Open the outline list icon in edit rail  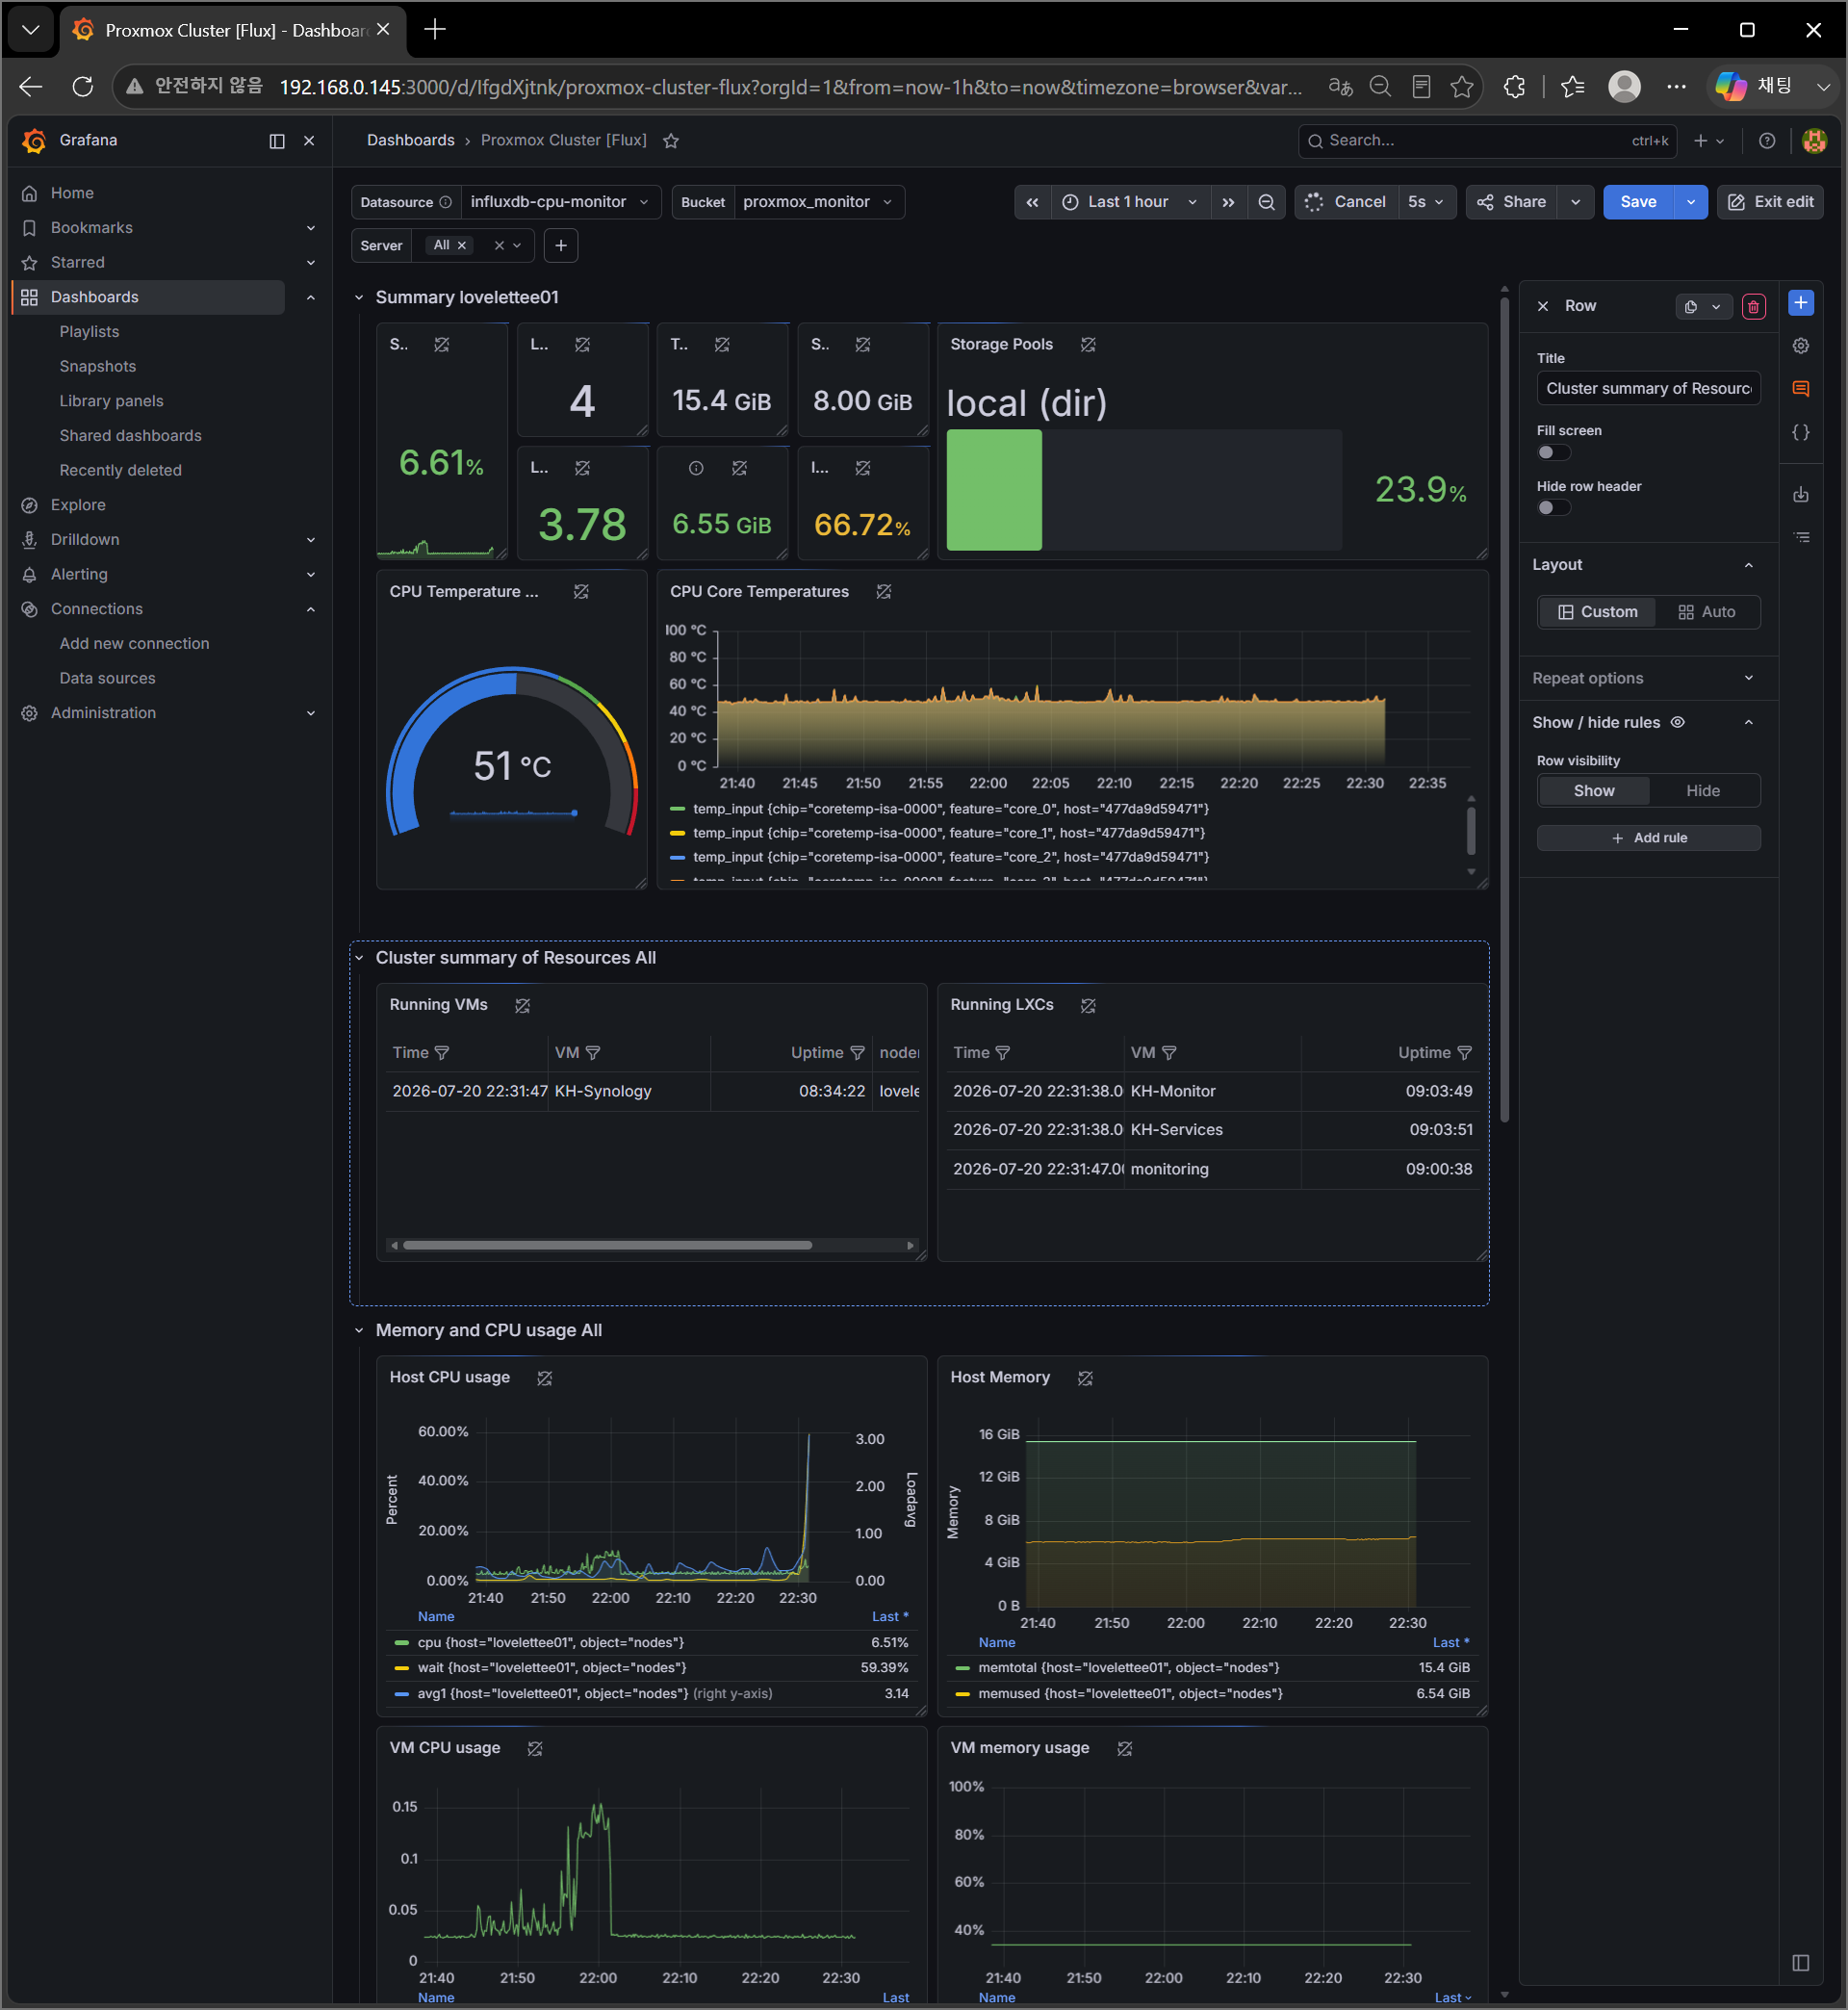[x=1800, y=537]
